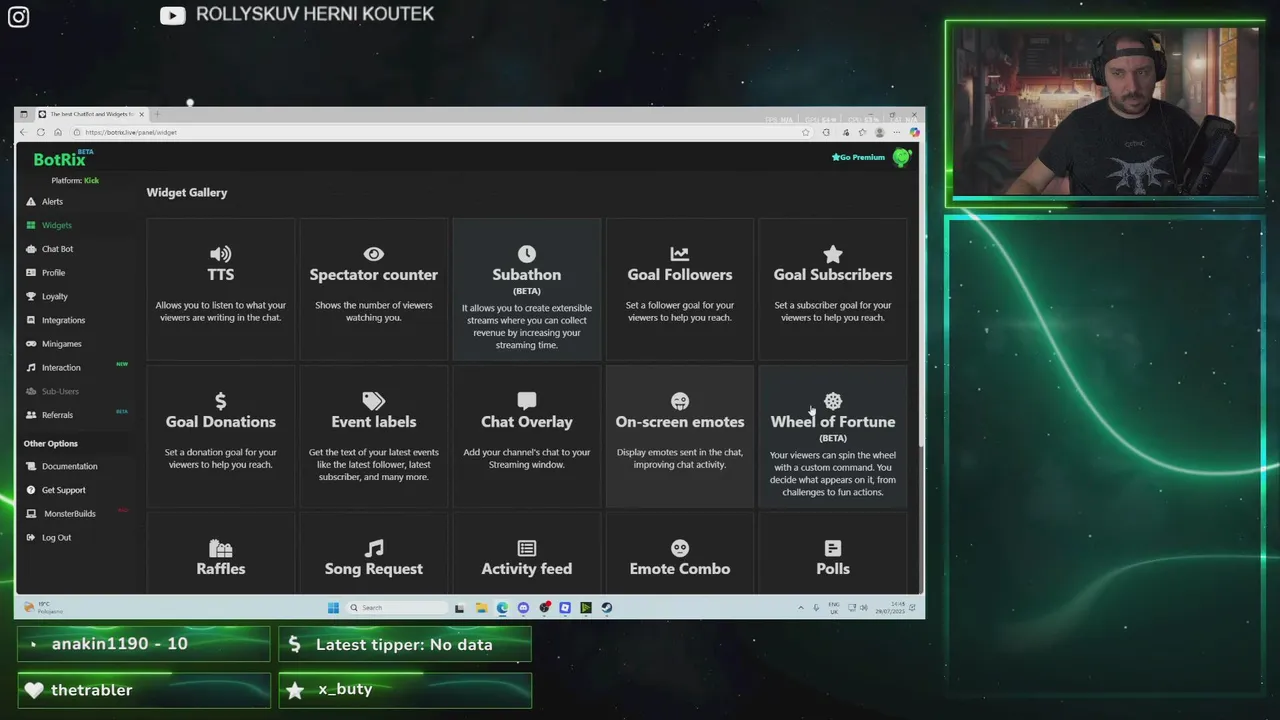Open the TTS card title
The width and height of the screenshot is (1280, 720).
(x=220, y=275)
